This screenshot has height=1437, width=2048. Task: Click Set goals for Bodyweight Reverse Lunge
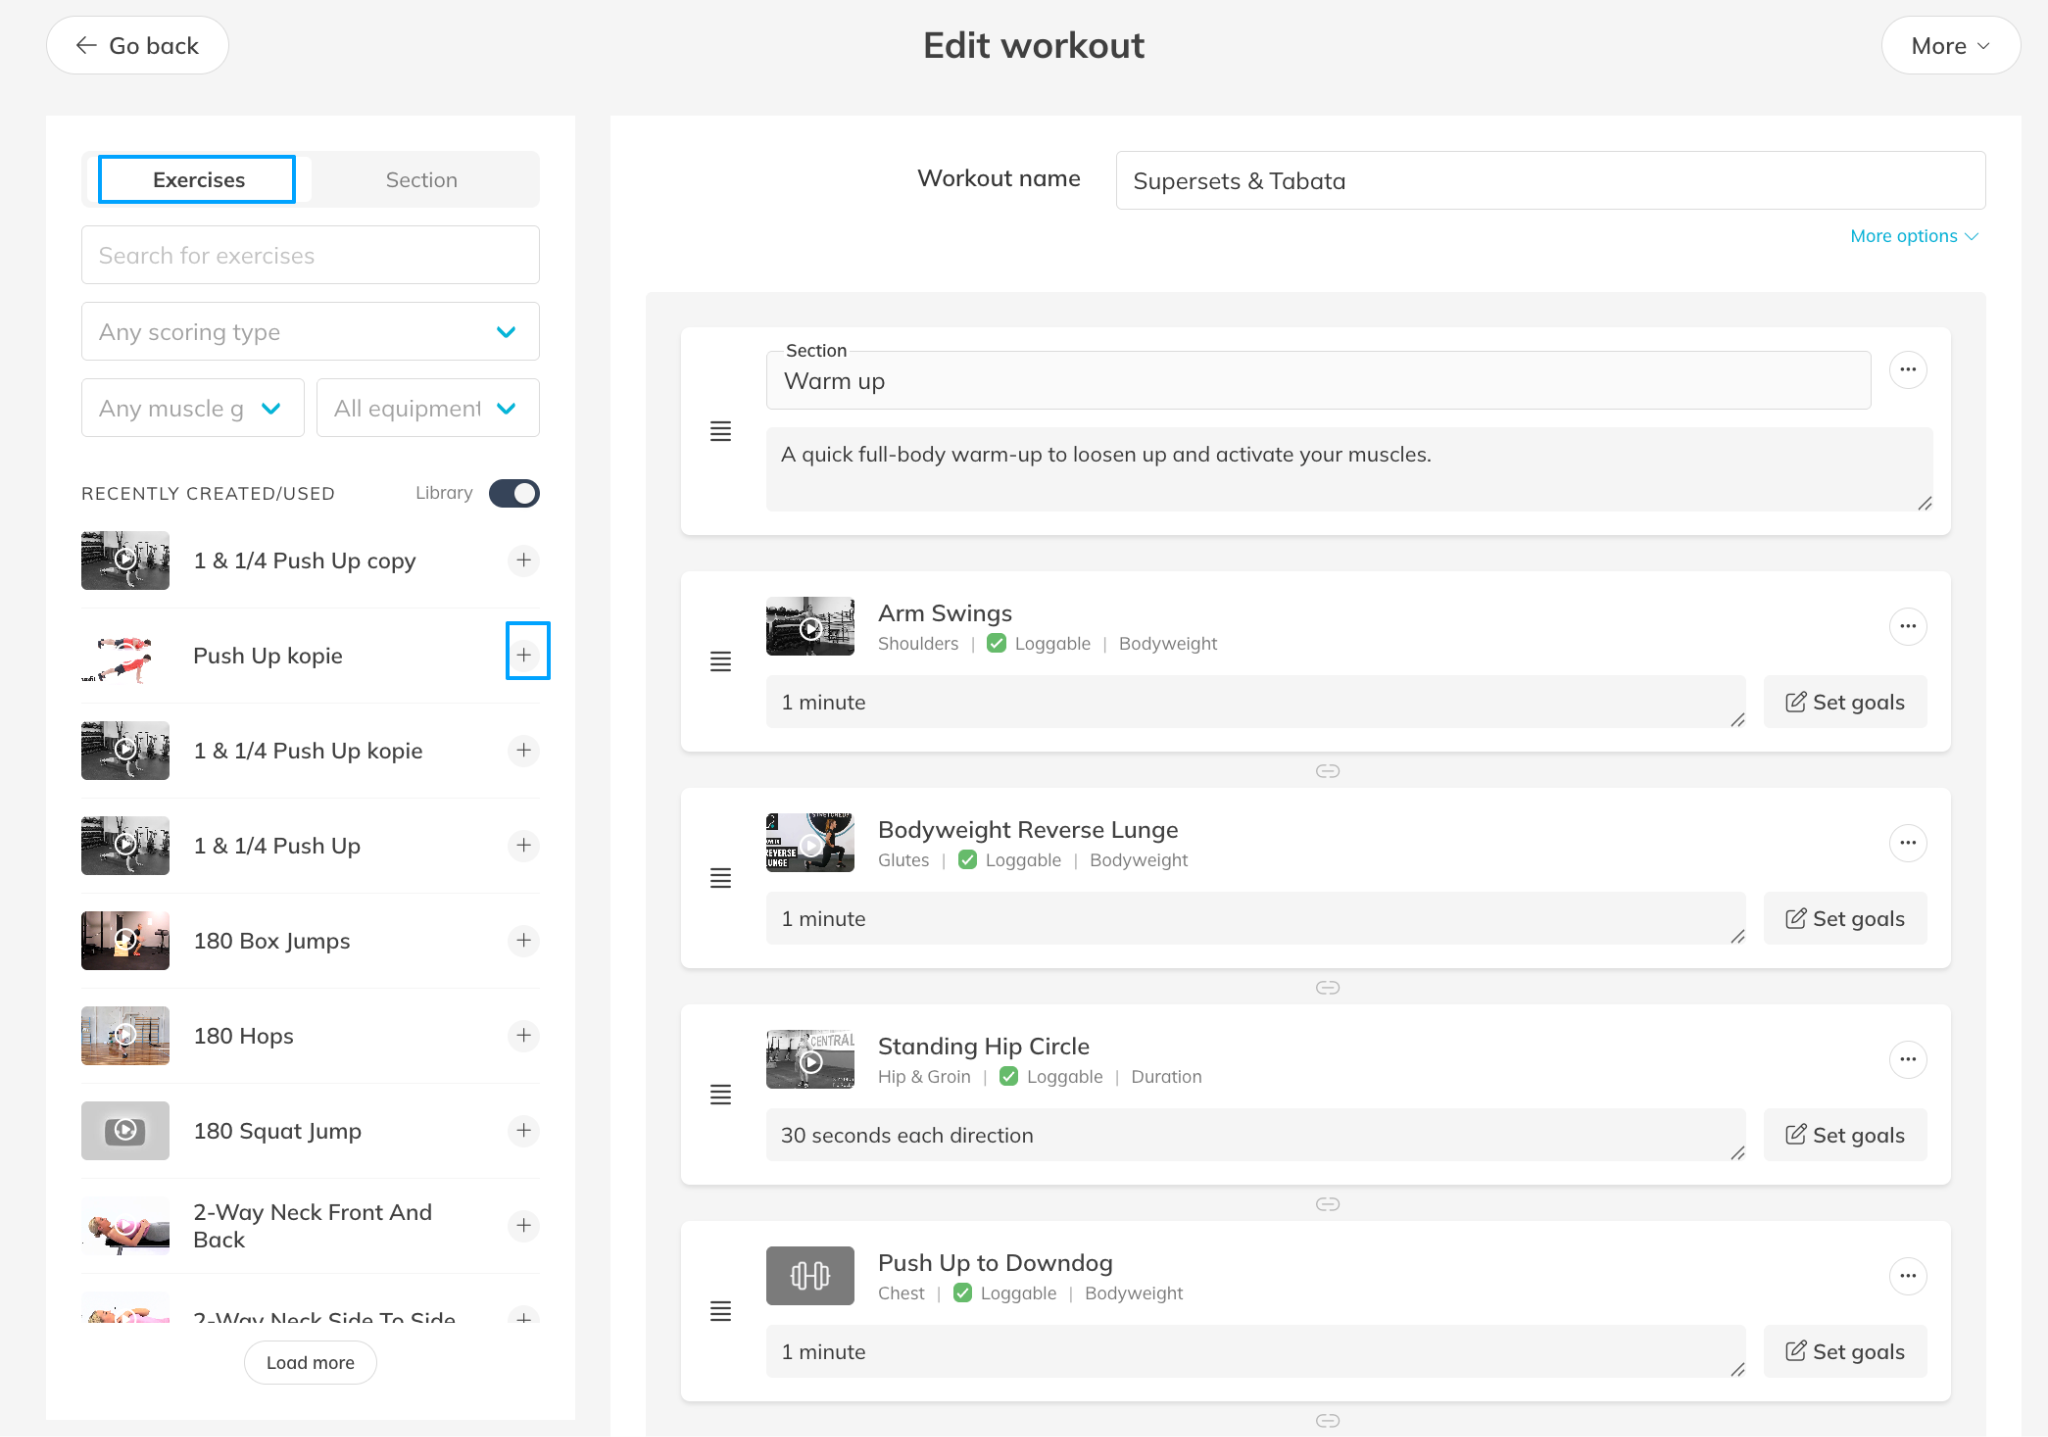click(x=1844, y=919)
